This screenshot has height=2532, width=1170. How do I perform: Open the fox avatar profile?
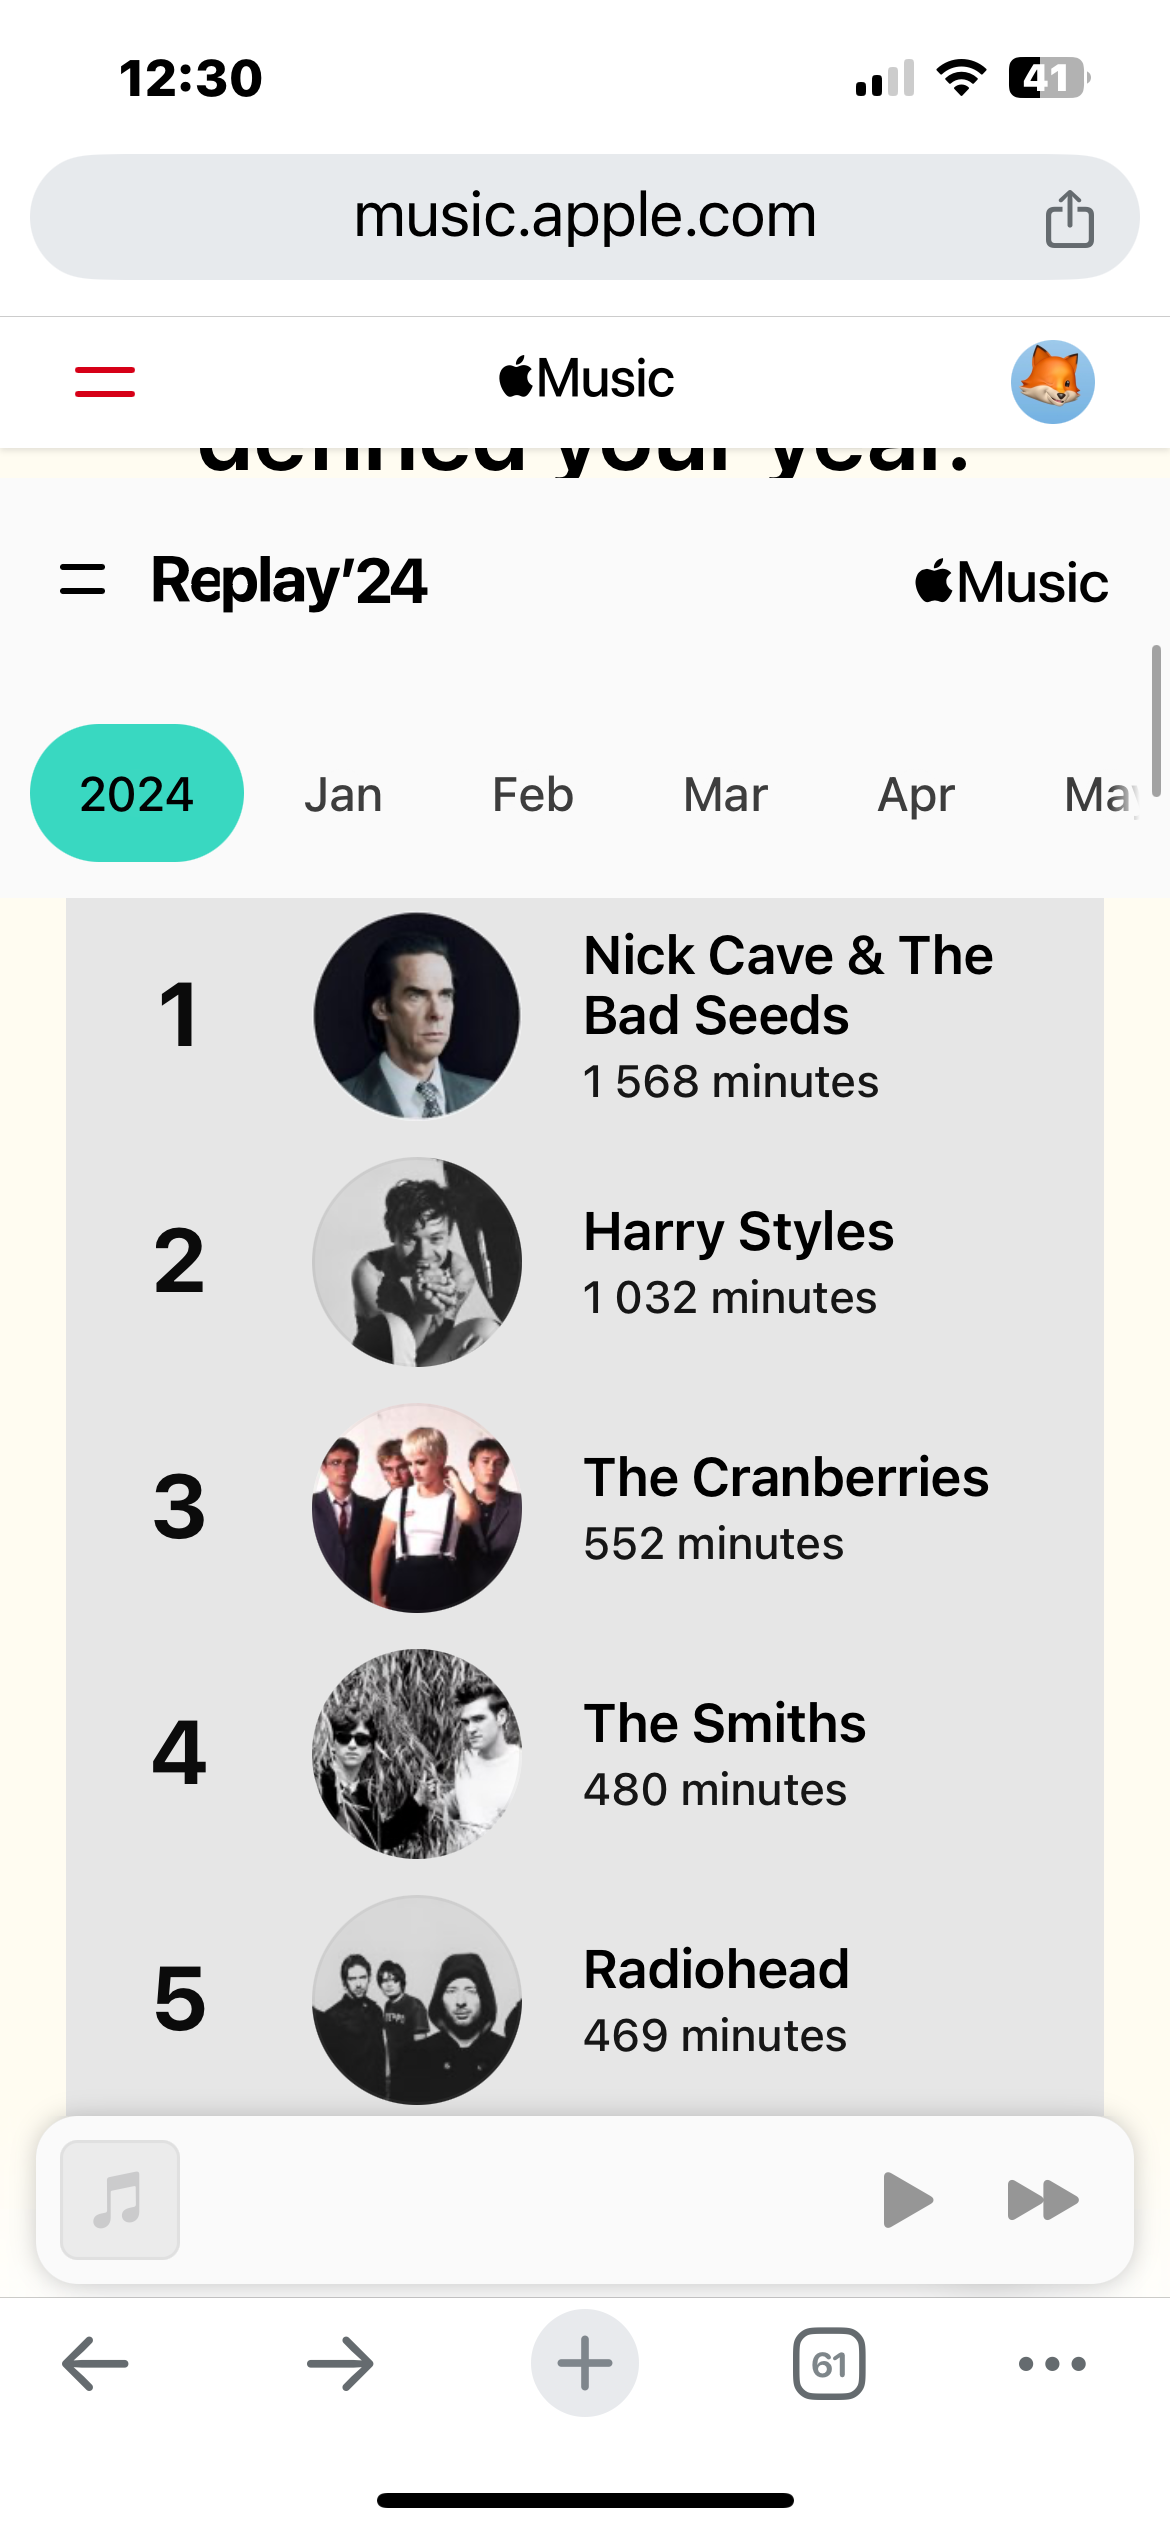tap(1052, 382)
